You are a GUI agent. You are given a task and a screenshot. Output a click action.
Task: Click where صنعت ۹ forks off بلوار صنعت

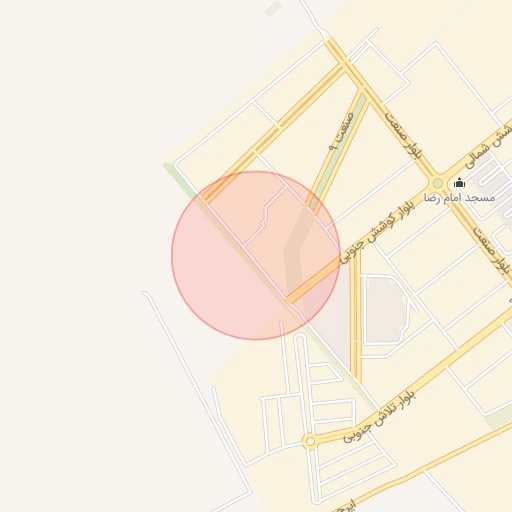click(363, 89)
